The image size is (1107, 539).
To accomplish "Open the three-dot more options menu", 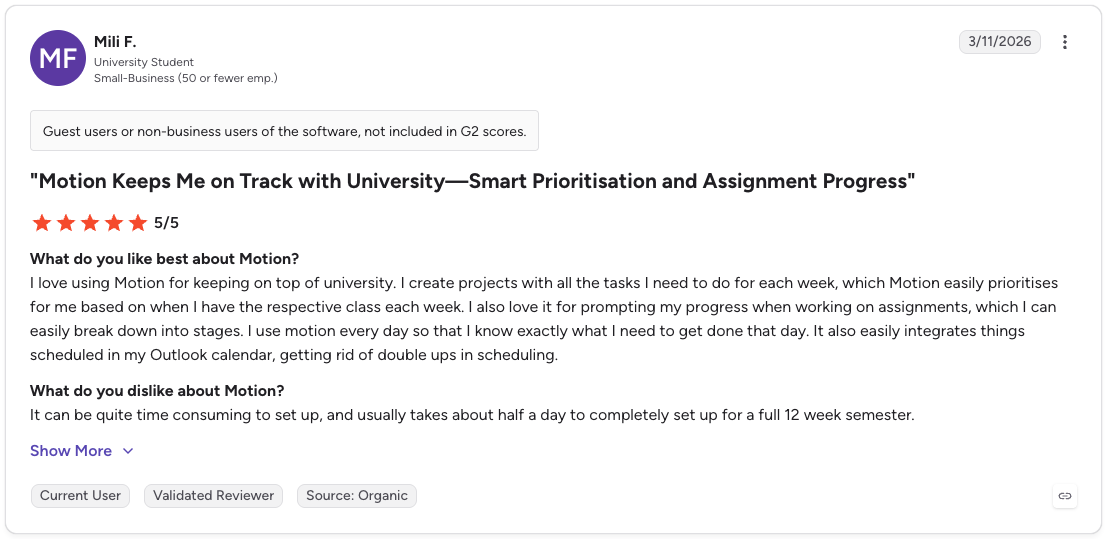I will tap(1065, 42).
